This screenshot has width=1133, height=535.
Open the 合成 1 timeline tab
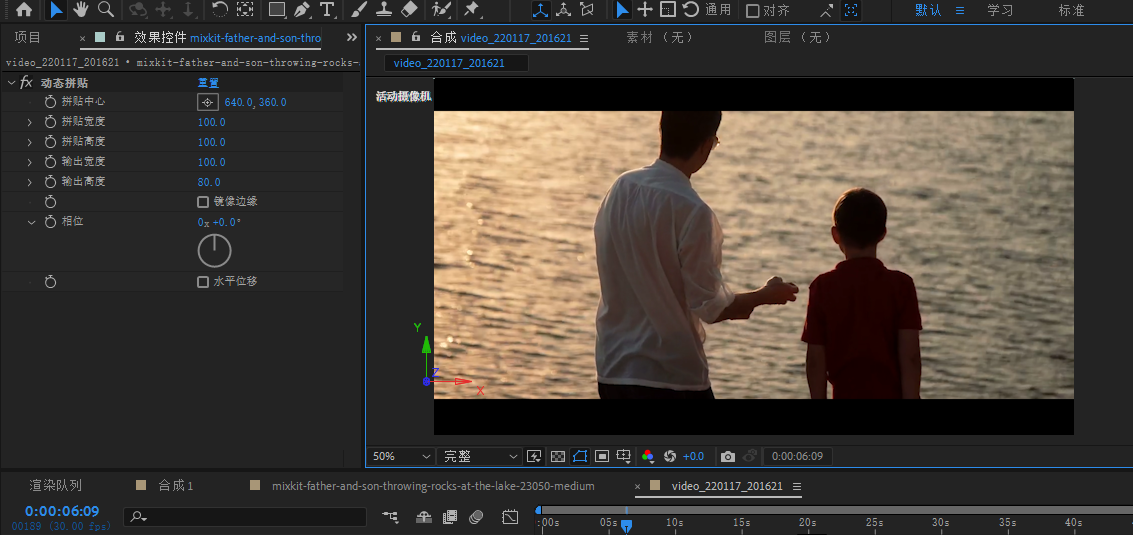coord(176,486)
